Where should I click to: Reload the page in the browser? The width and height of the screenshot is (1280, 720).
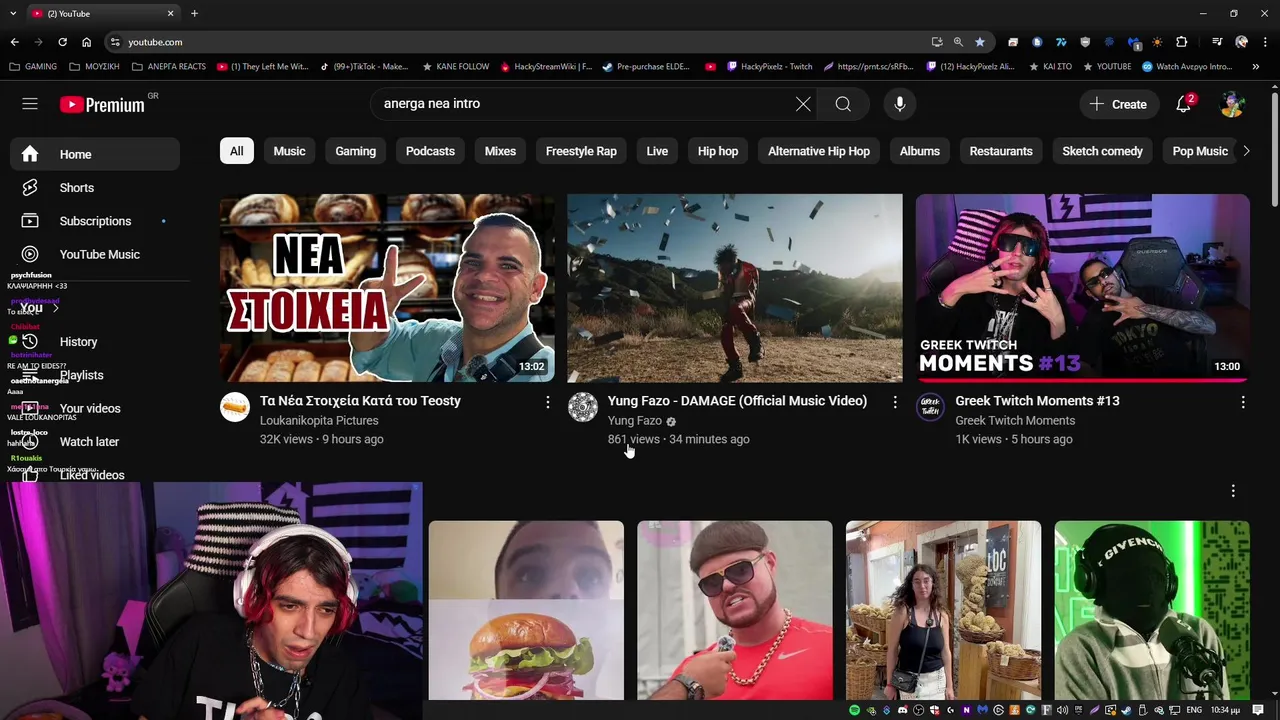point(62,42)
